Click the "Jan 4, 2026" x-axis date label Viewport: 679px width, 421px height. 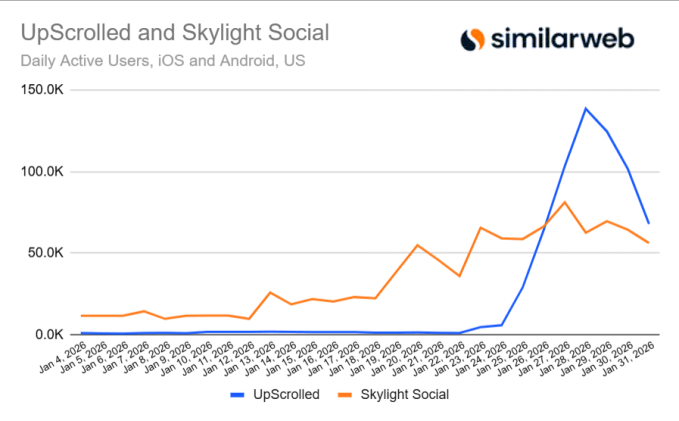[x=63, y=355]
